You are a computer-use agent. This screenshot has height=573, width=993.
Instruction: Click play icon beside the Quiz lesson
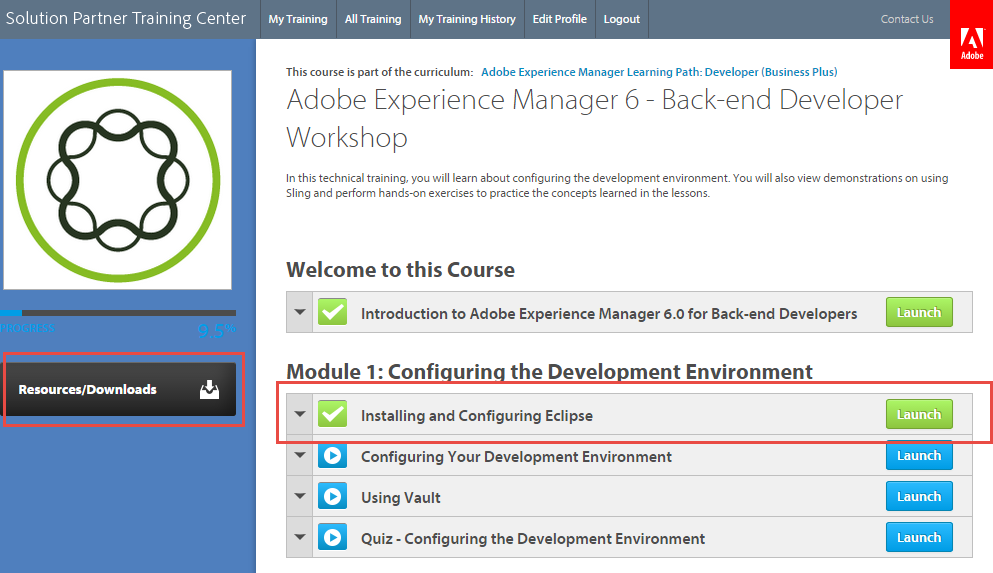[x=333, y=538]
